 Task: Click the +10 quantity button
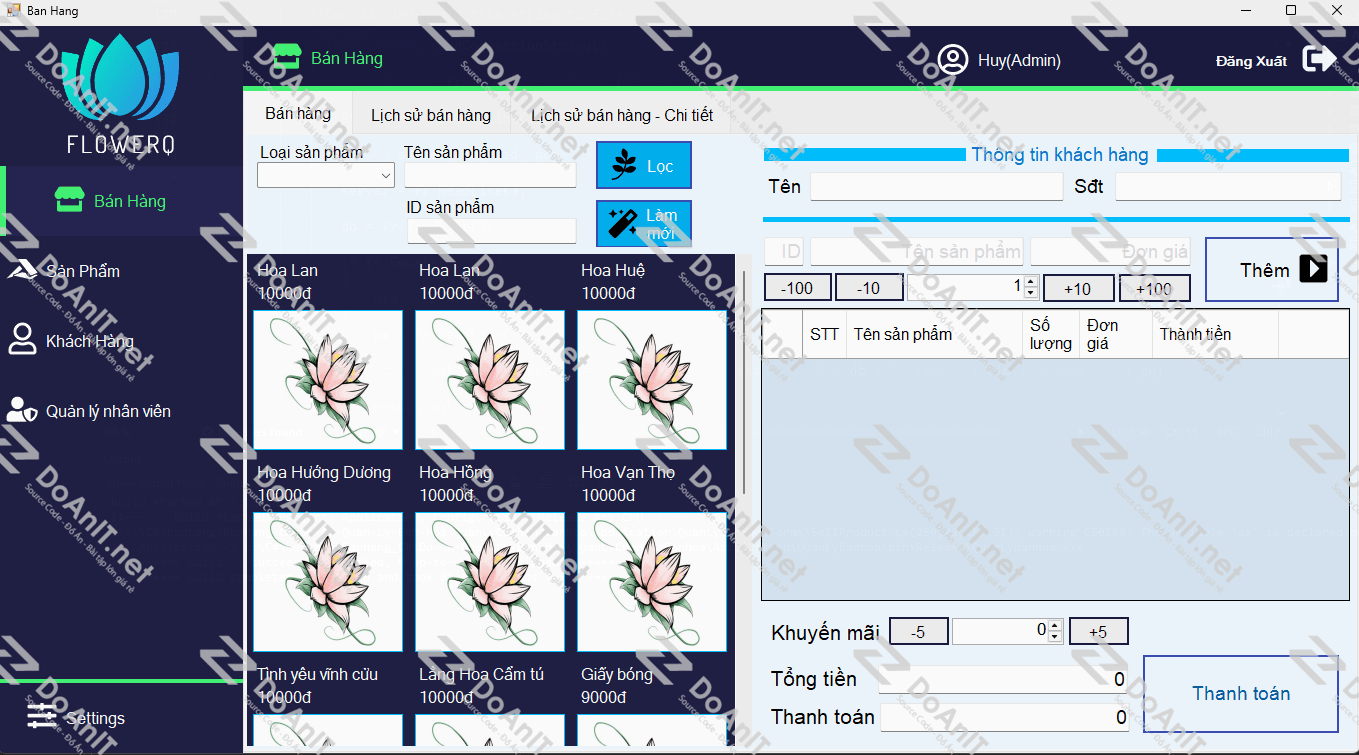coord(1077,288)
